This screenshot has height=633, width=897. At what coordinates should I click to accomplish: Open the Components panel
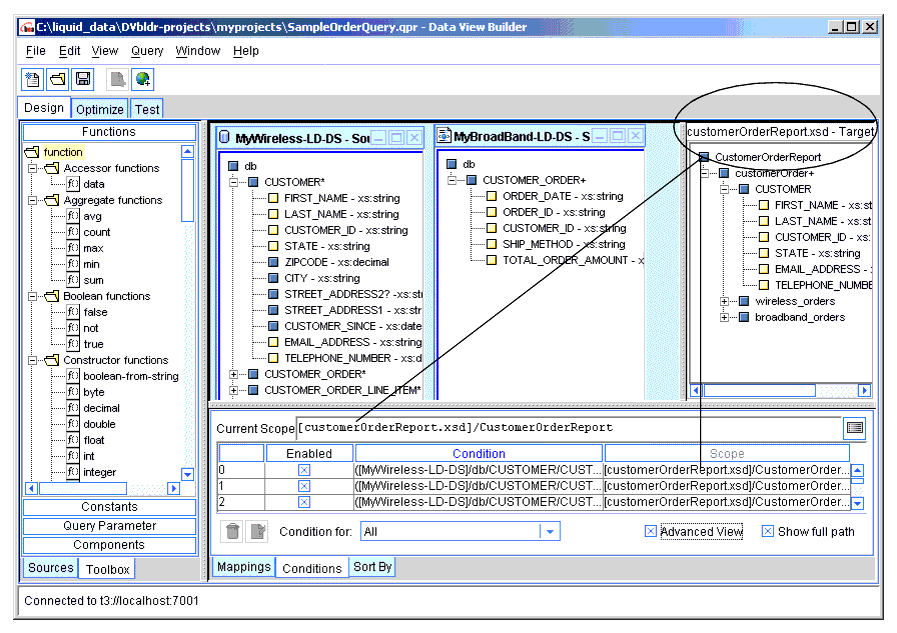point(109,545)
